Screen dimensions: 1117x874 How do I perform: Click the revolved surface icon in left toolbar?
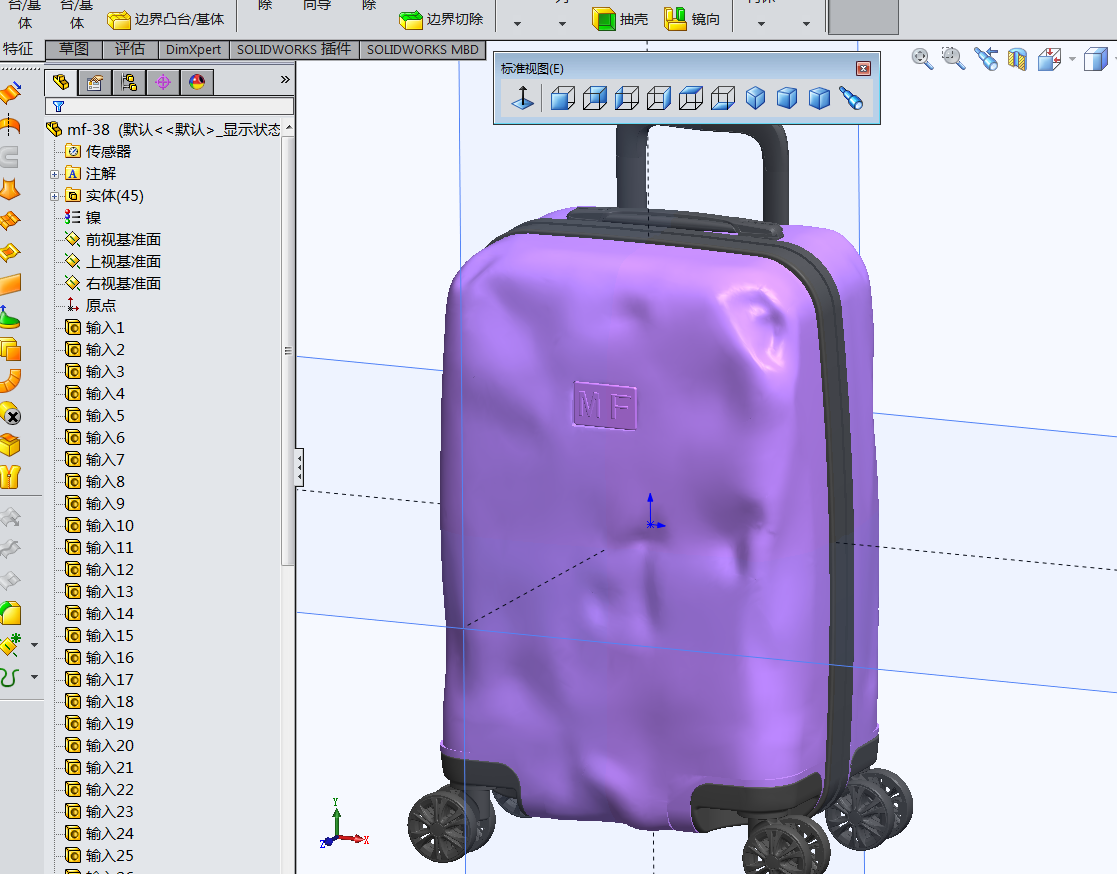pos(10,126)
